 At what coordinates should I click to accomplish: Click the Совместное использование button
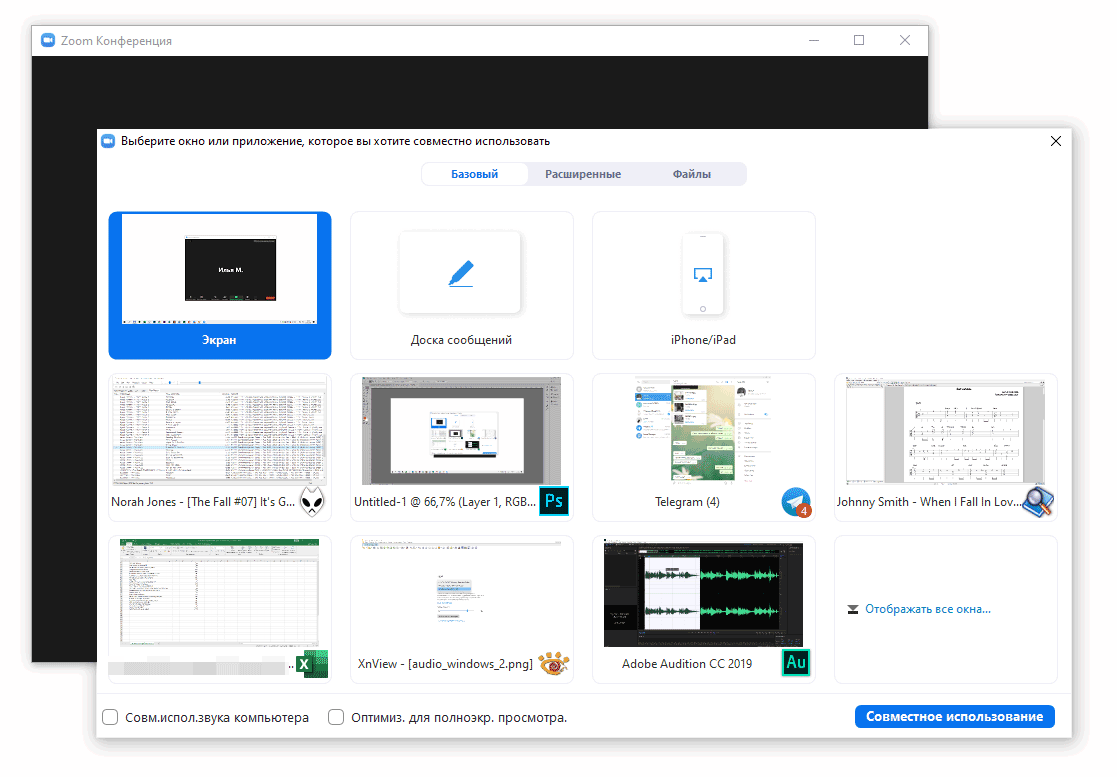pos(955,716)
